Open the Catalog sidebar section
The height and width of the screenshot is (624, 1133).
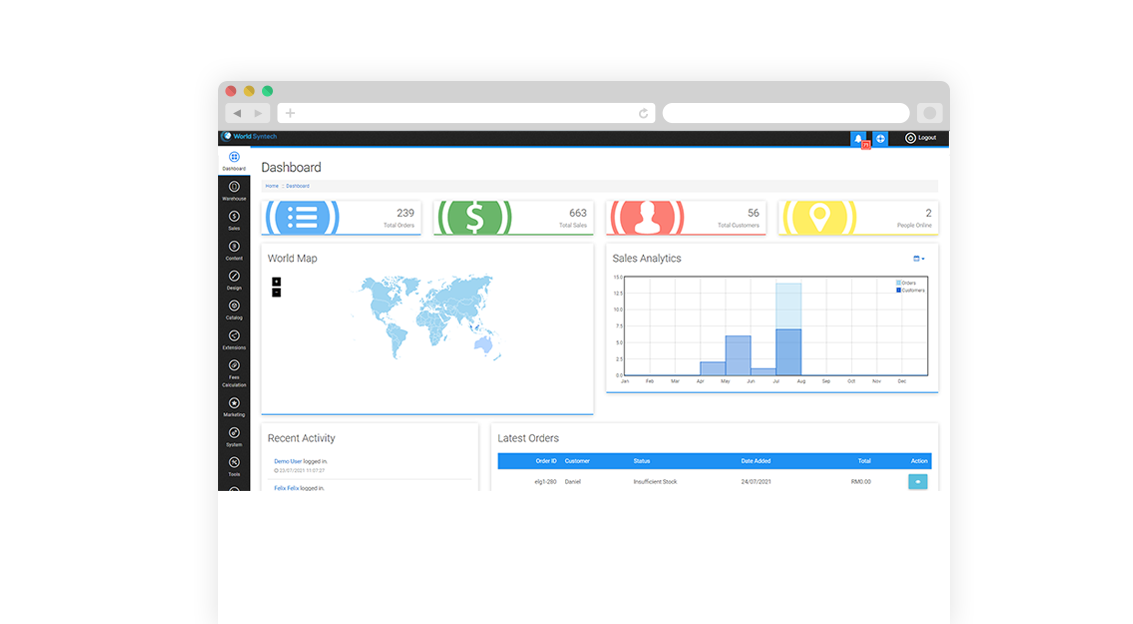click(234, 308)
